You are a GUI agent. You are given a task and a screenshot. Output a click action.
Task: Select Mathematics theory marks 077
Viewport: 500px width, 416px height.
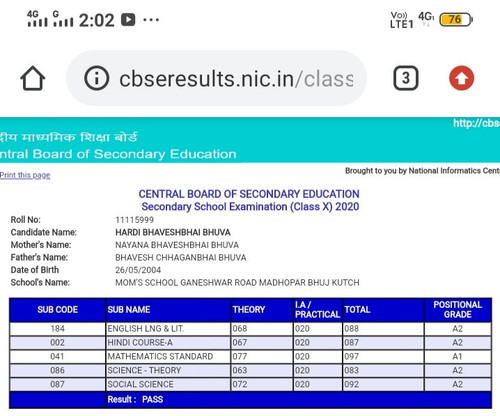pos(262,357)
